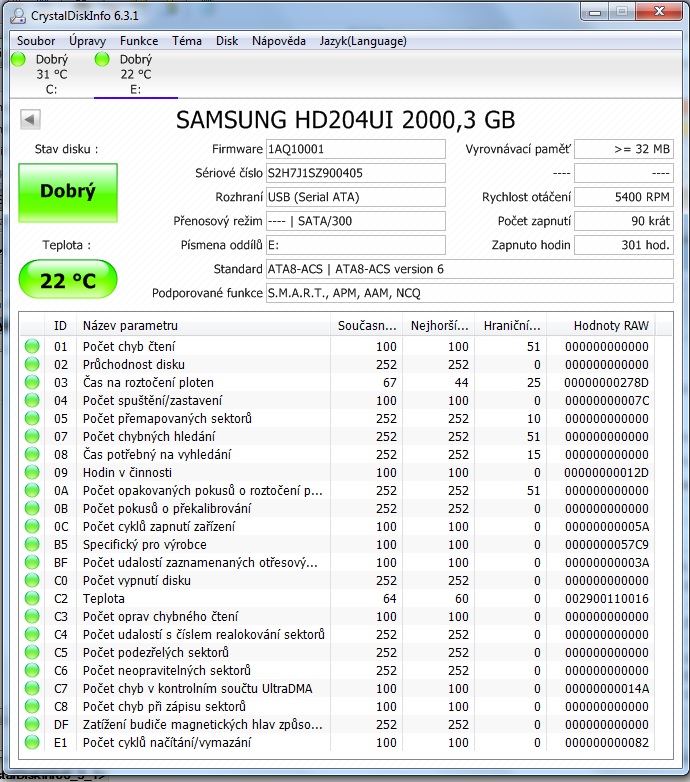The height and width of the screenshot is (782, 690).
Task: Click the green status icon for Teplota row
Action: [x=32, y=598]
